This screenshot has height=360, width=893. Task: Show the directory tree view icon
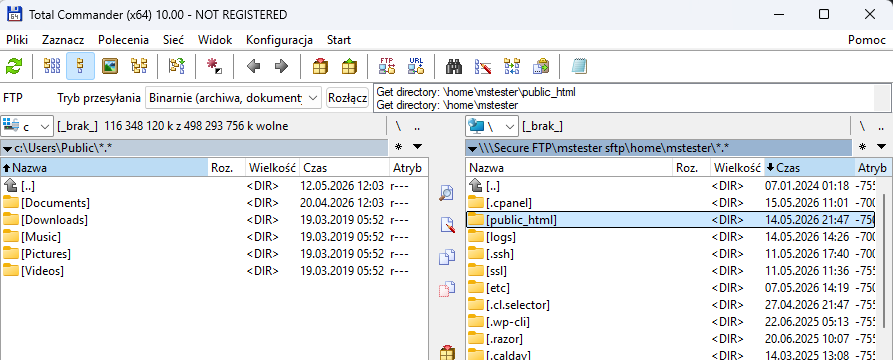pos(138,66)
